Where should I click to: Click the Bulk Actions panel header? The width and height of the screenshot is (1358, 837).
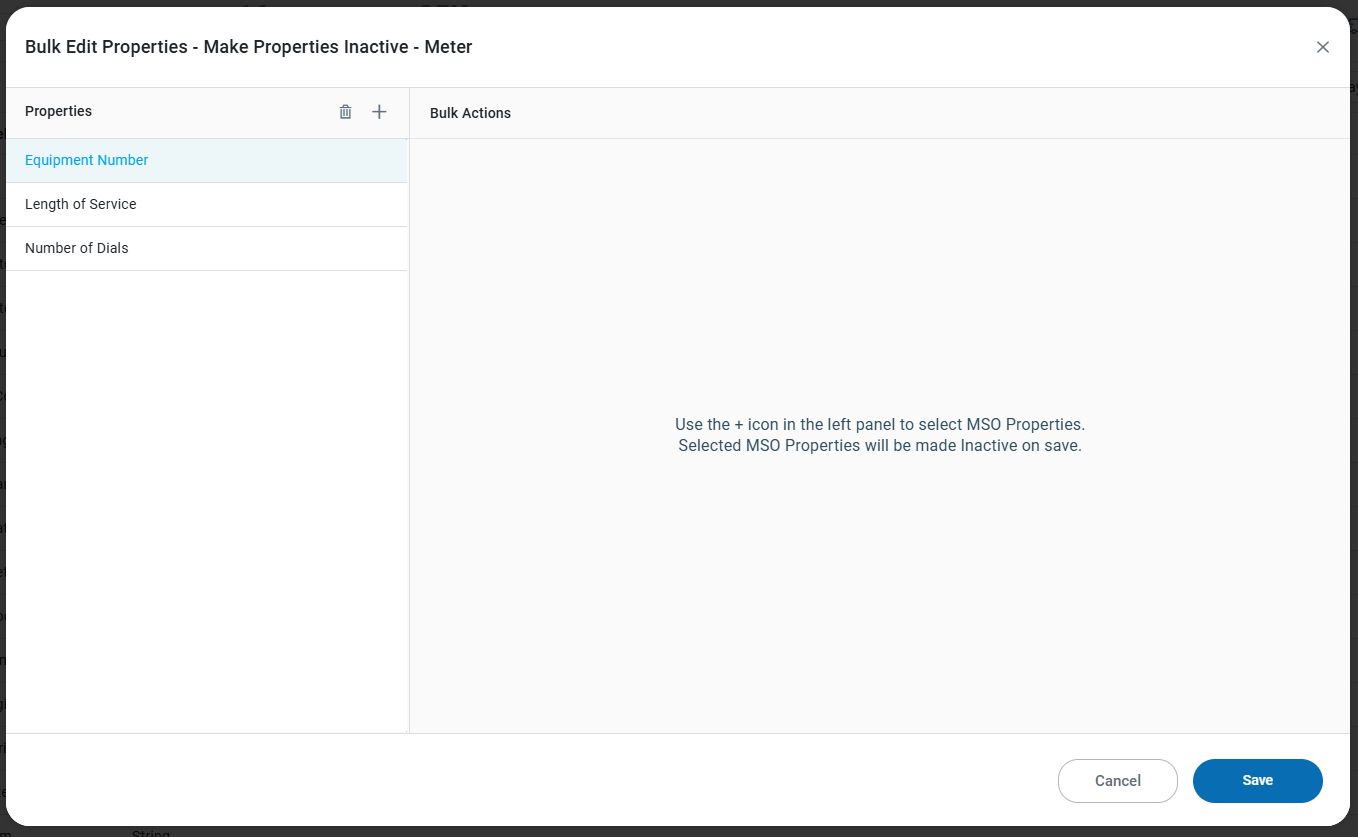pyautogui.click(x=470, y=113)
